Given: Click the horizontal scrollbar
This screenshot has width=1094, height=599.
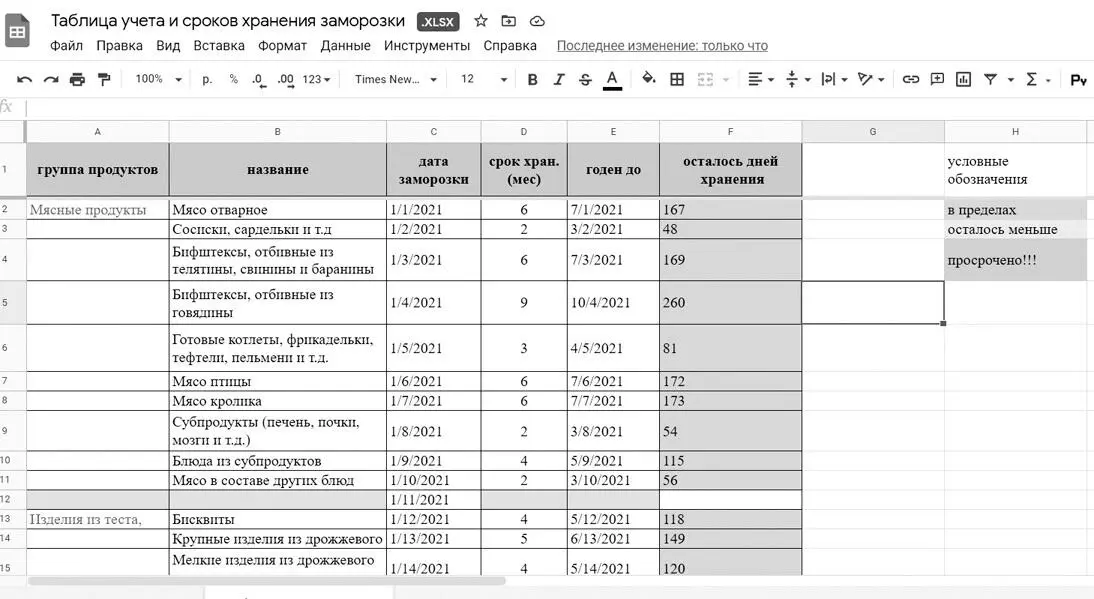Looking at the screenshot, I should click(267, 581).
